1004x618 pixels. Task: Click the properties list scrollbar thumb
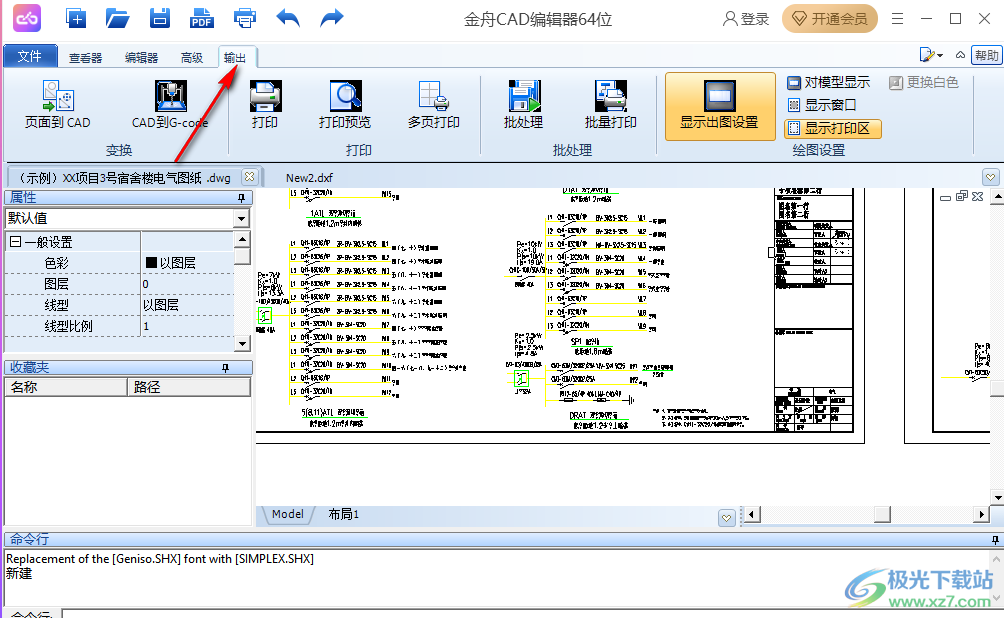tap(242, 256)
